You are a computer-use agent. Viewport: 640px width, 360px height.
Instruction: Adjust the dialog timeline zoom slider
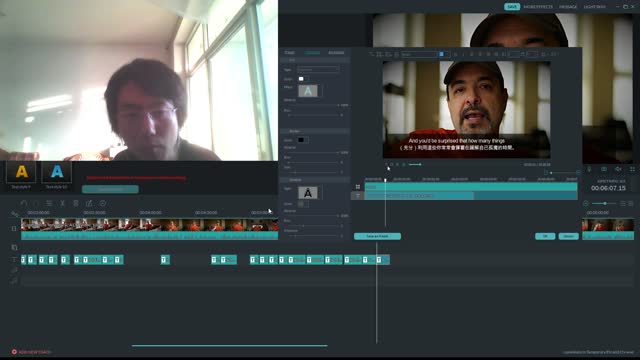coord(562,173)
